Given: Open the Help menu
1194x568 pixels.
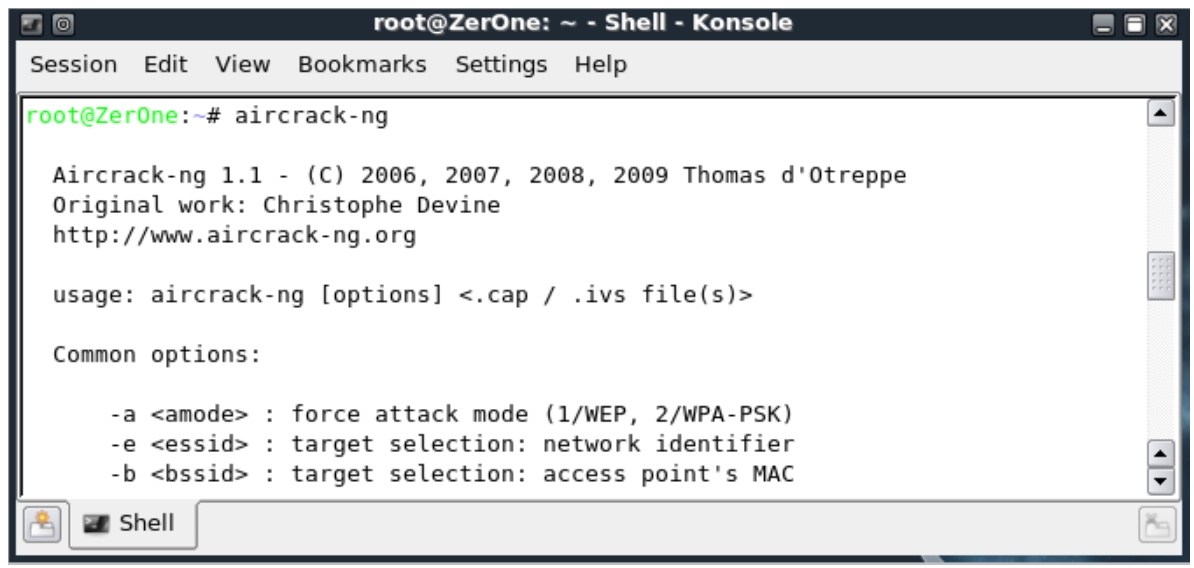Looking at the screenshot, I should (601, 65).
